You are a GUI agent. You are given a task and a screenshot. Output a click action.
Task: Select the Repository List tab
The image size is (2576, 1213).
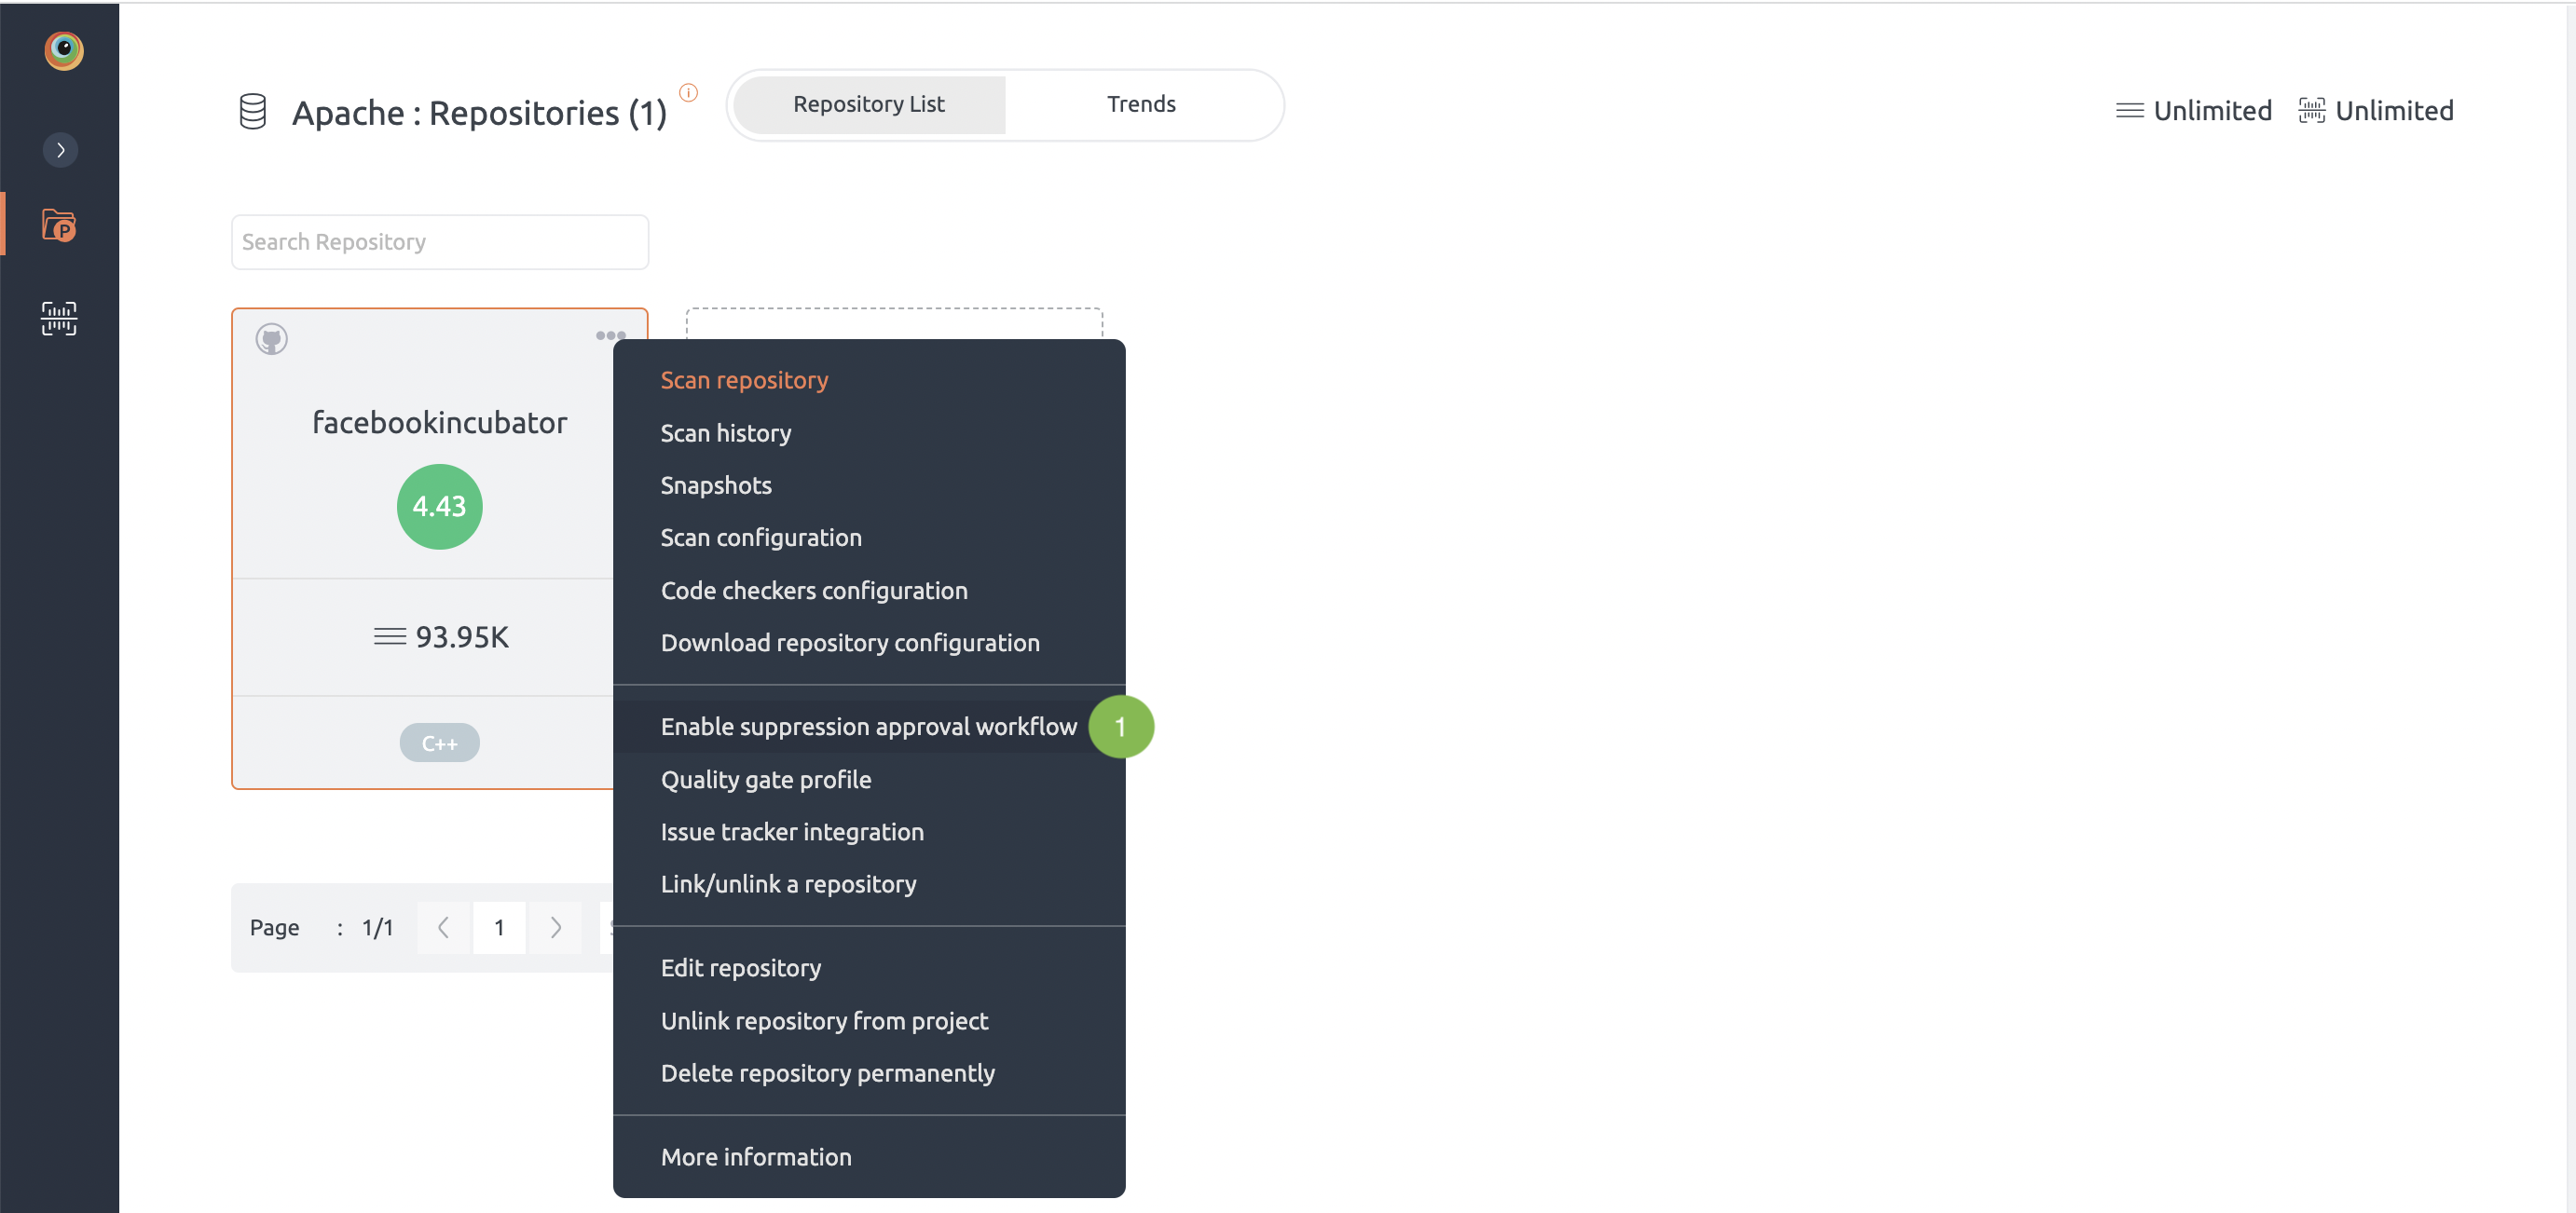[x=868, y=102]
